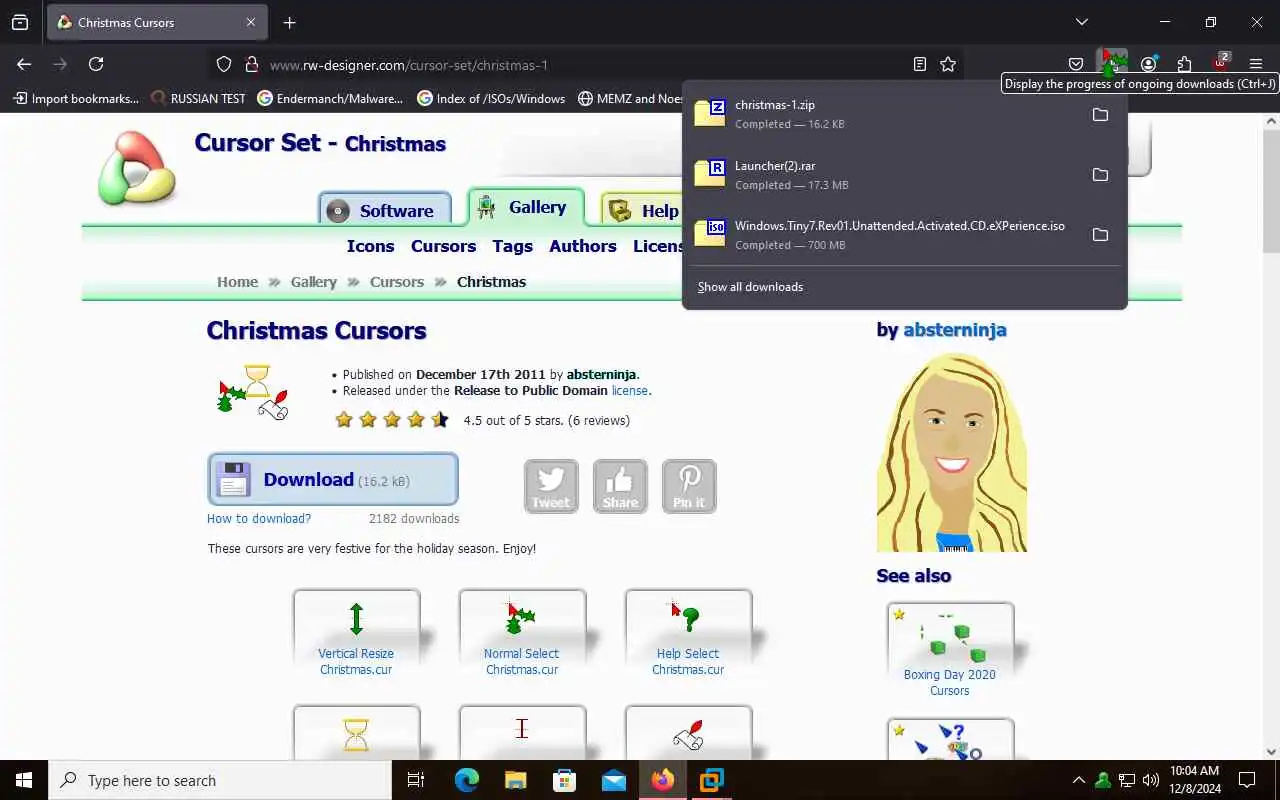The width and height of the screenshot is (1280, 800).
Task: Open Boxing Day 2020 Cursors set
Action: coord(950,652)
